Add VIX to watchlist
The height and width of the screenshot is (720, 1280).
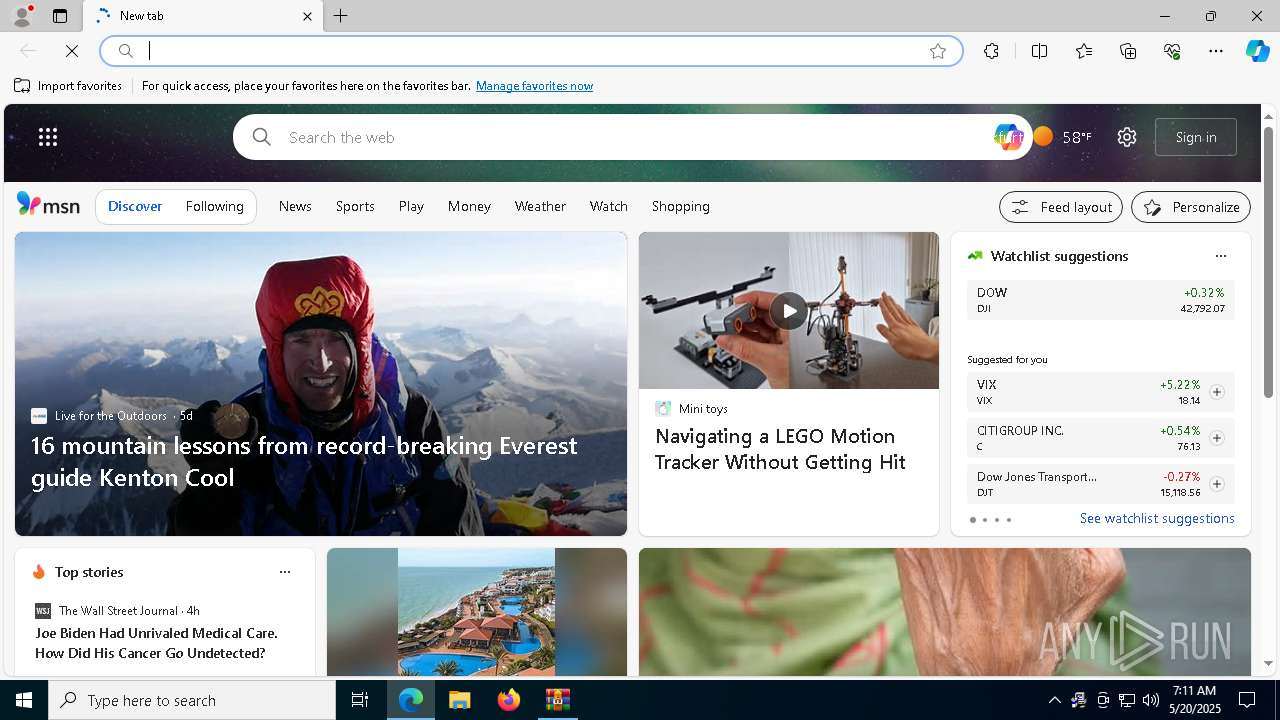1216,392
